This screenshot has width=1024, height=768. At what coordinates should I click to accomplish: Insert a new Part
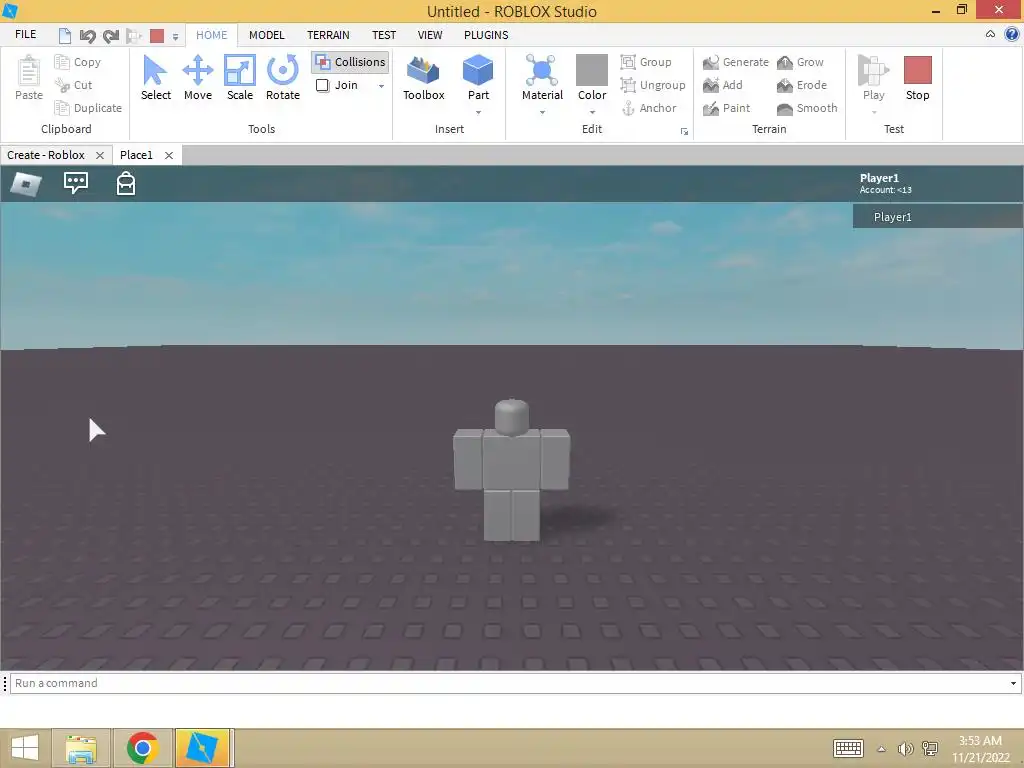478,78
